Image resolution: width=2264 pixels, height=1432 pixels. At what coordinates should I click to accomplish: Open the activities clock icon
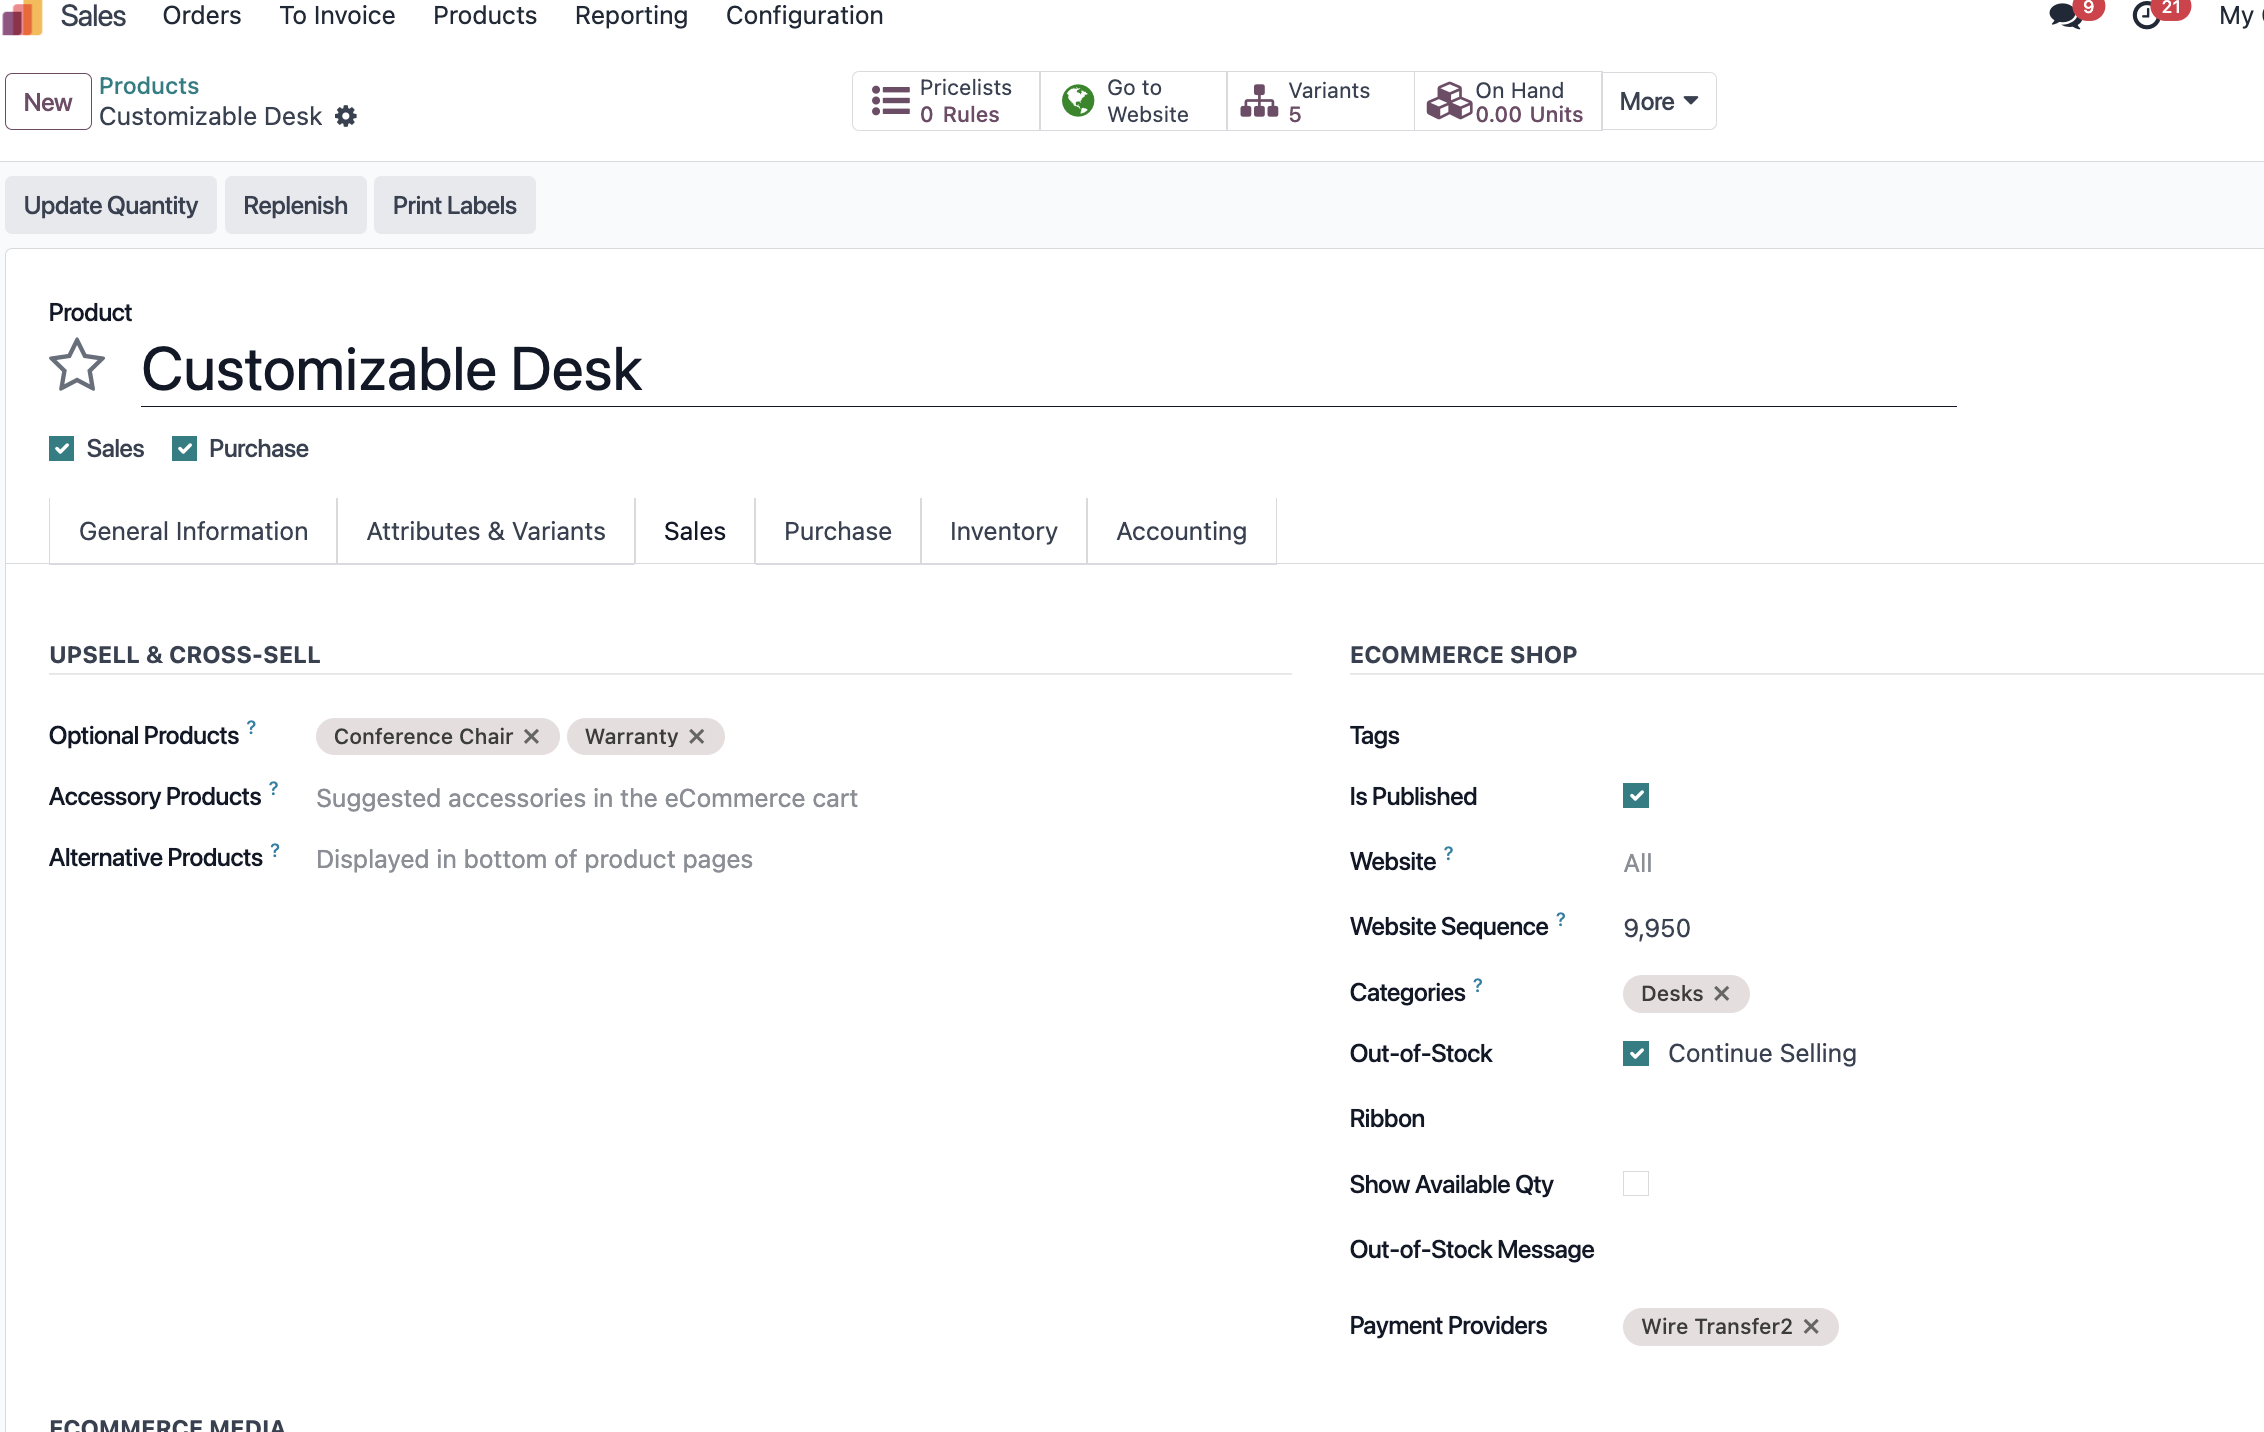coord(2147,16)
